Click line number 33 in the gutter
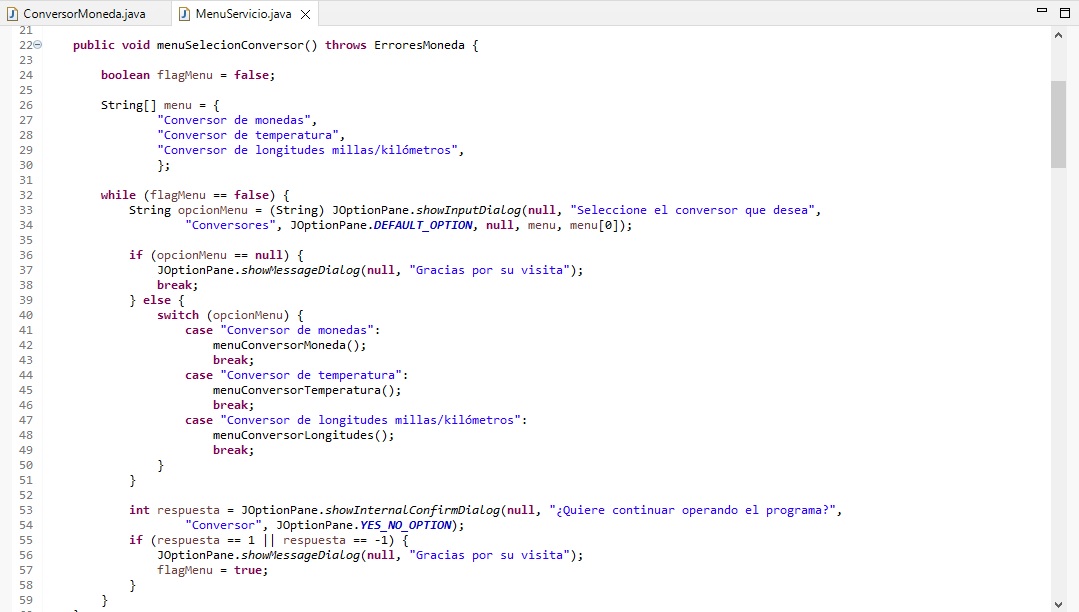The width and height of the screenshot is (1079, 612). point(26,210)
